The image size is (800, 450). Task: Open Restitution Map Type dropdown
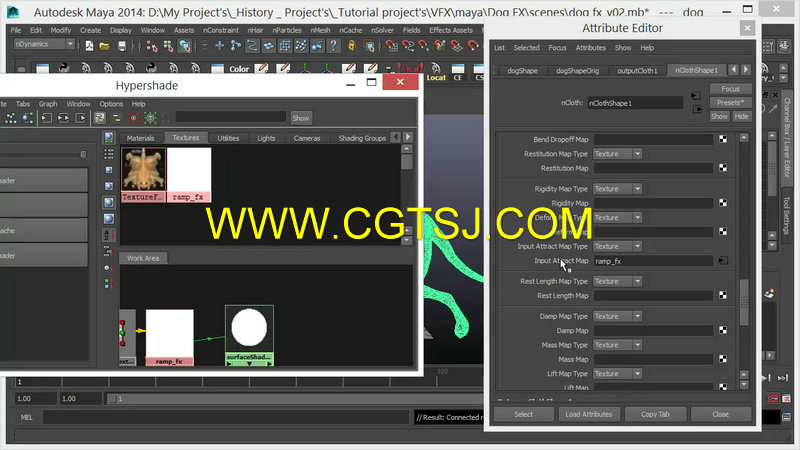pos(617,154)
